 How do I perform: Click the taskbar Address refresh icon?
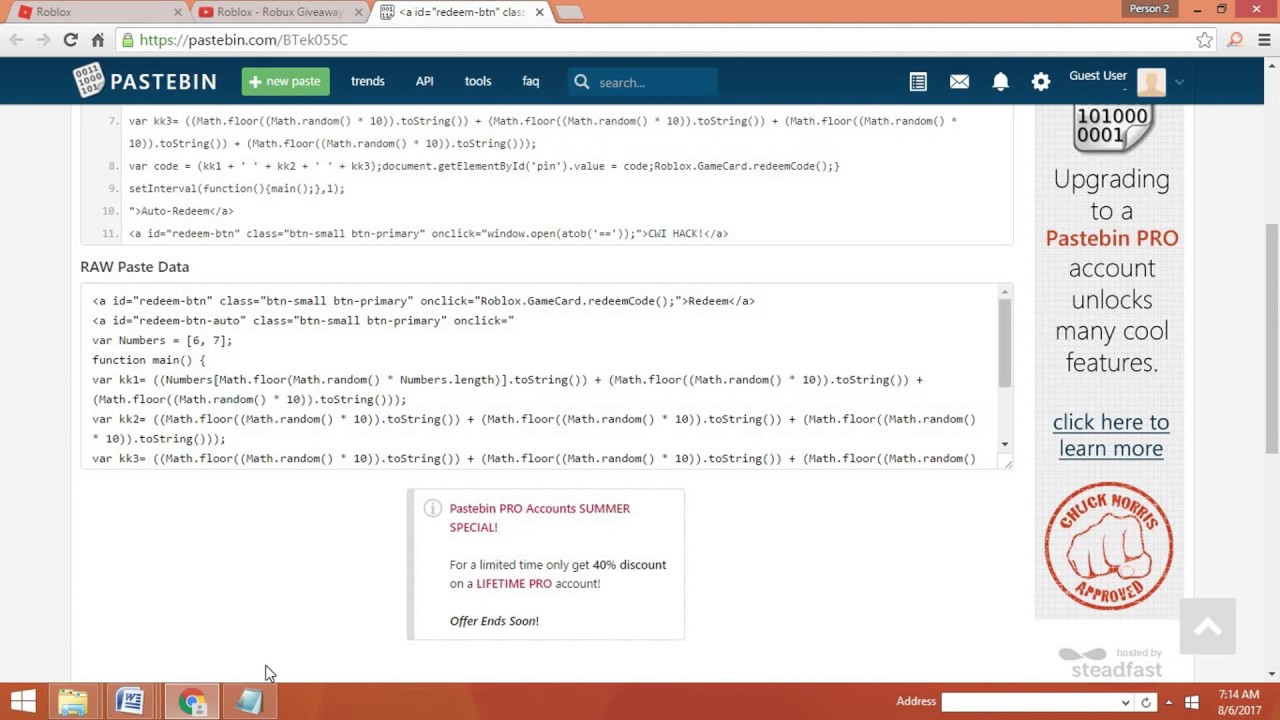point(1146,702)
